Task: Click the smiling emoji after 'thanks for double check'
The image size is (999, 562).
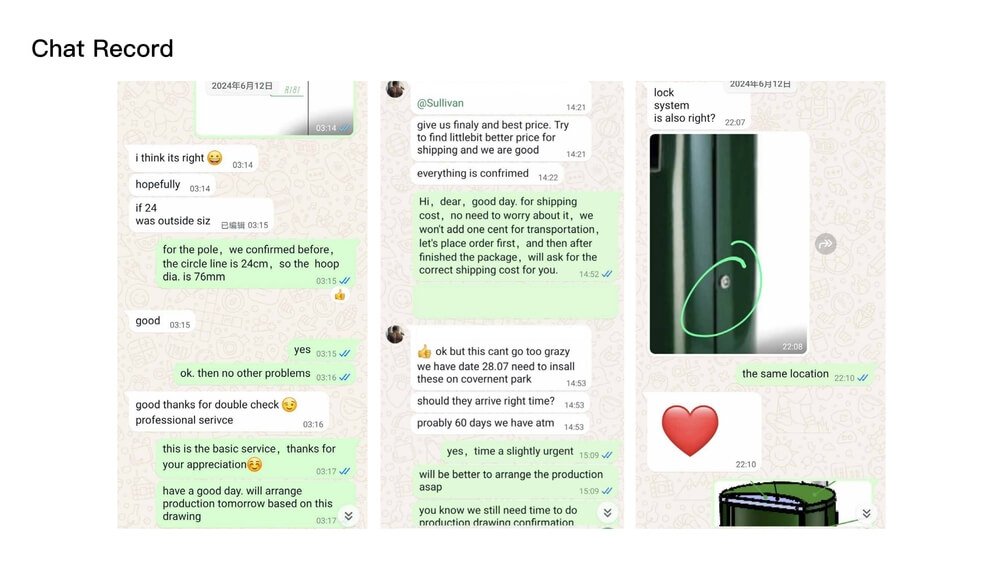Action: coord(289,405)
